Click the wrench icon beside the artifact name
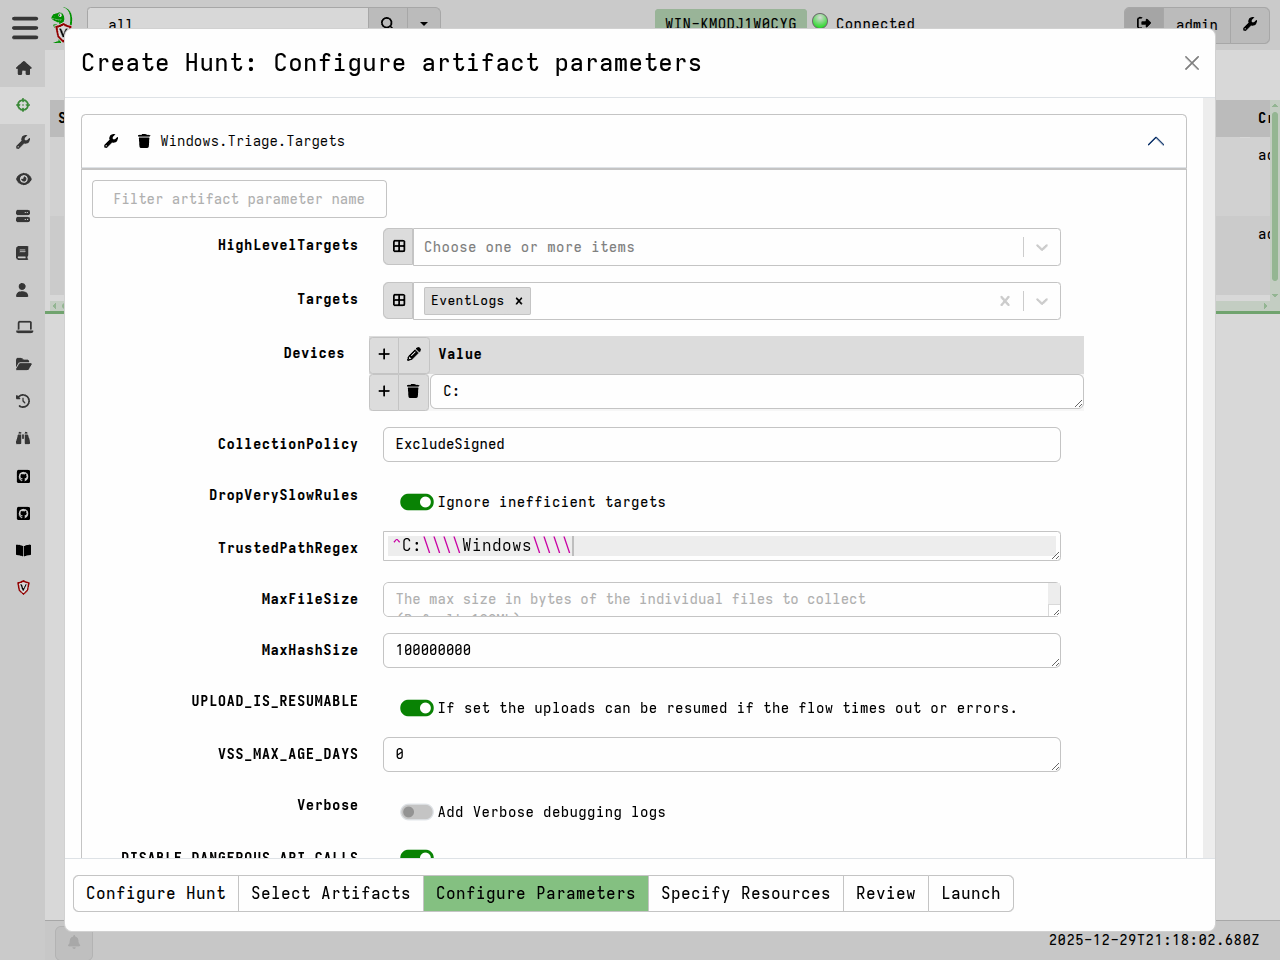This screenshot has width=1280, height=960. point(111,141)
